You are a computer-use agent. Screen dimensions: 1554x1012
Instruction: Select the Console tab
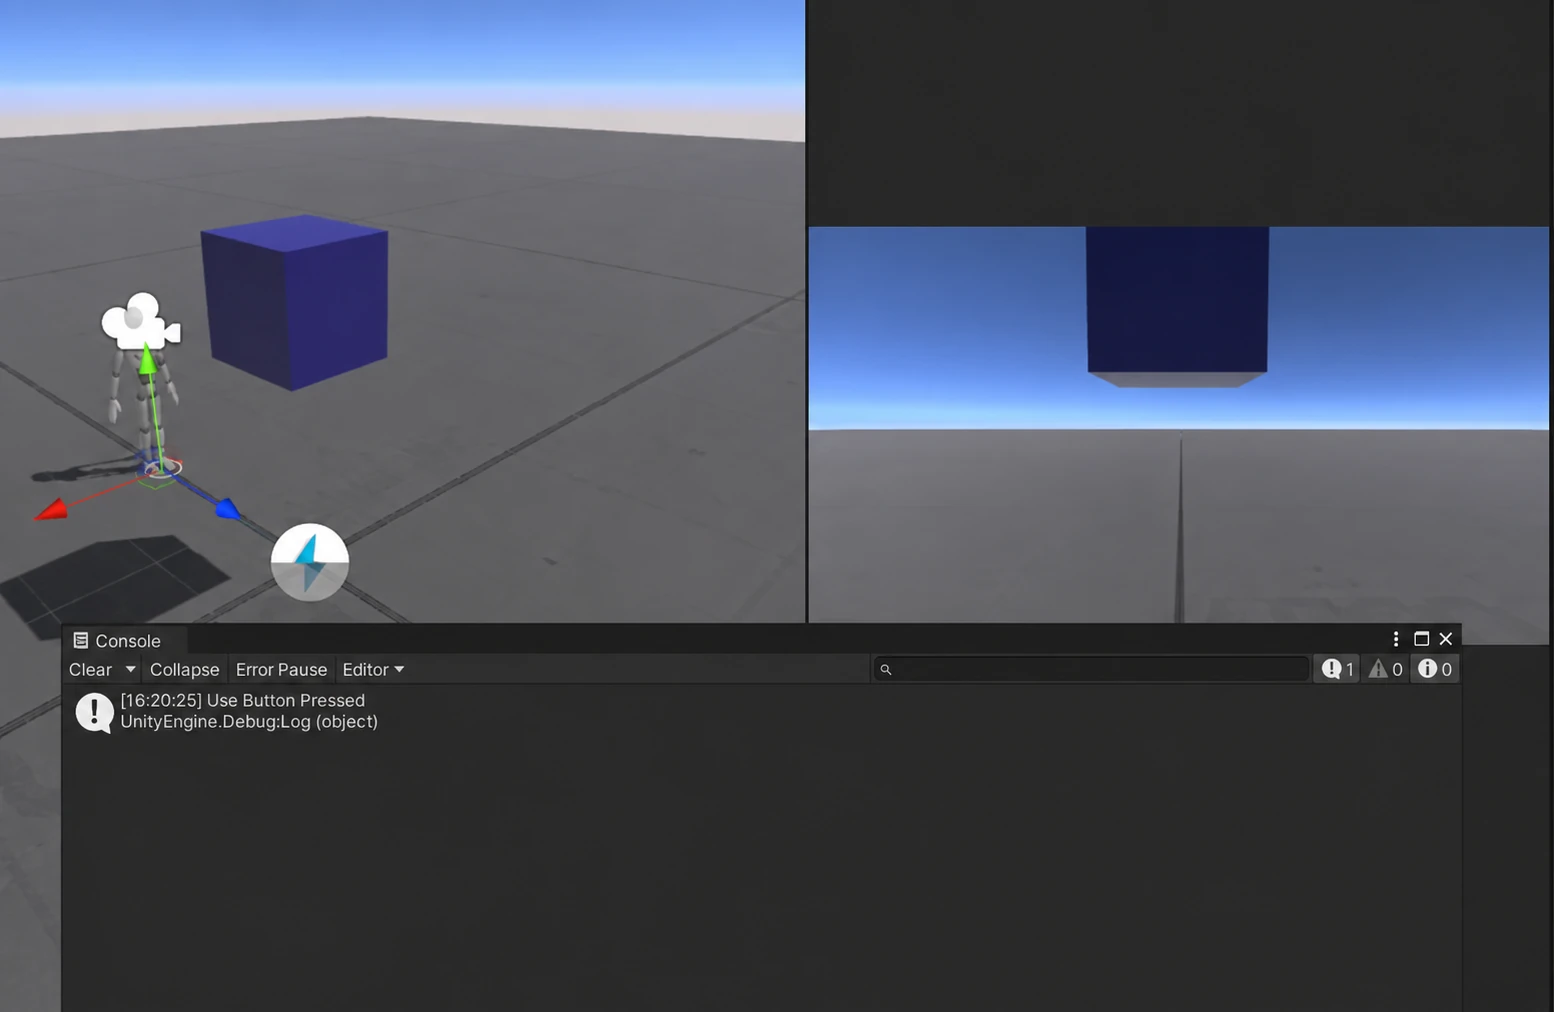point(118,641)
